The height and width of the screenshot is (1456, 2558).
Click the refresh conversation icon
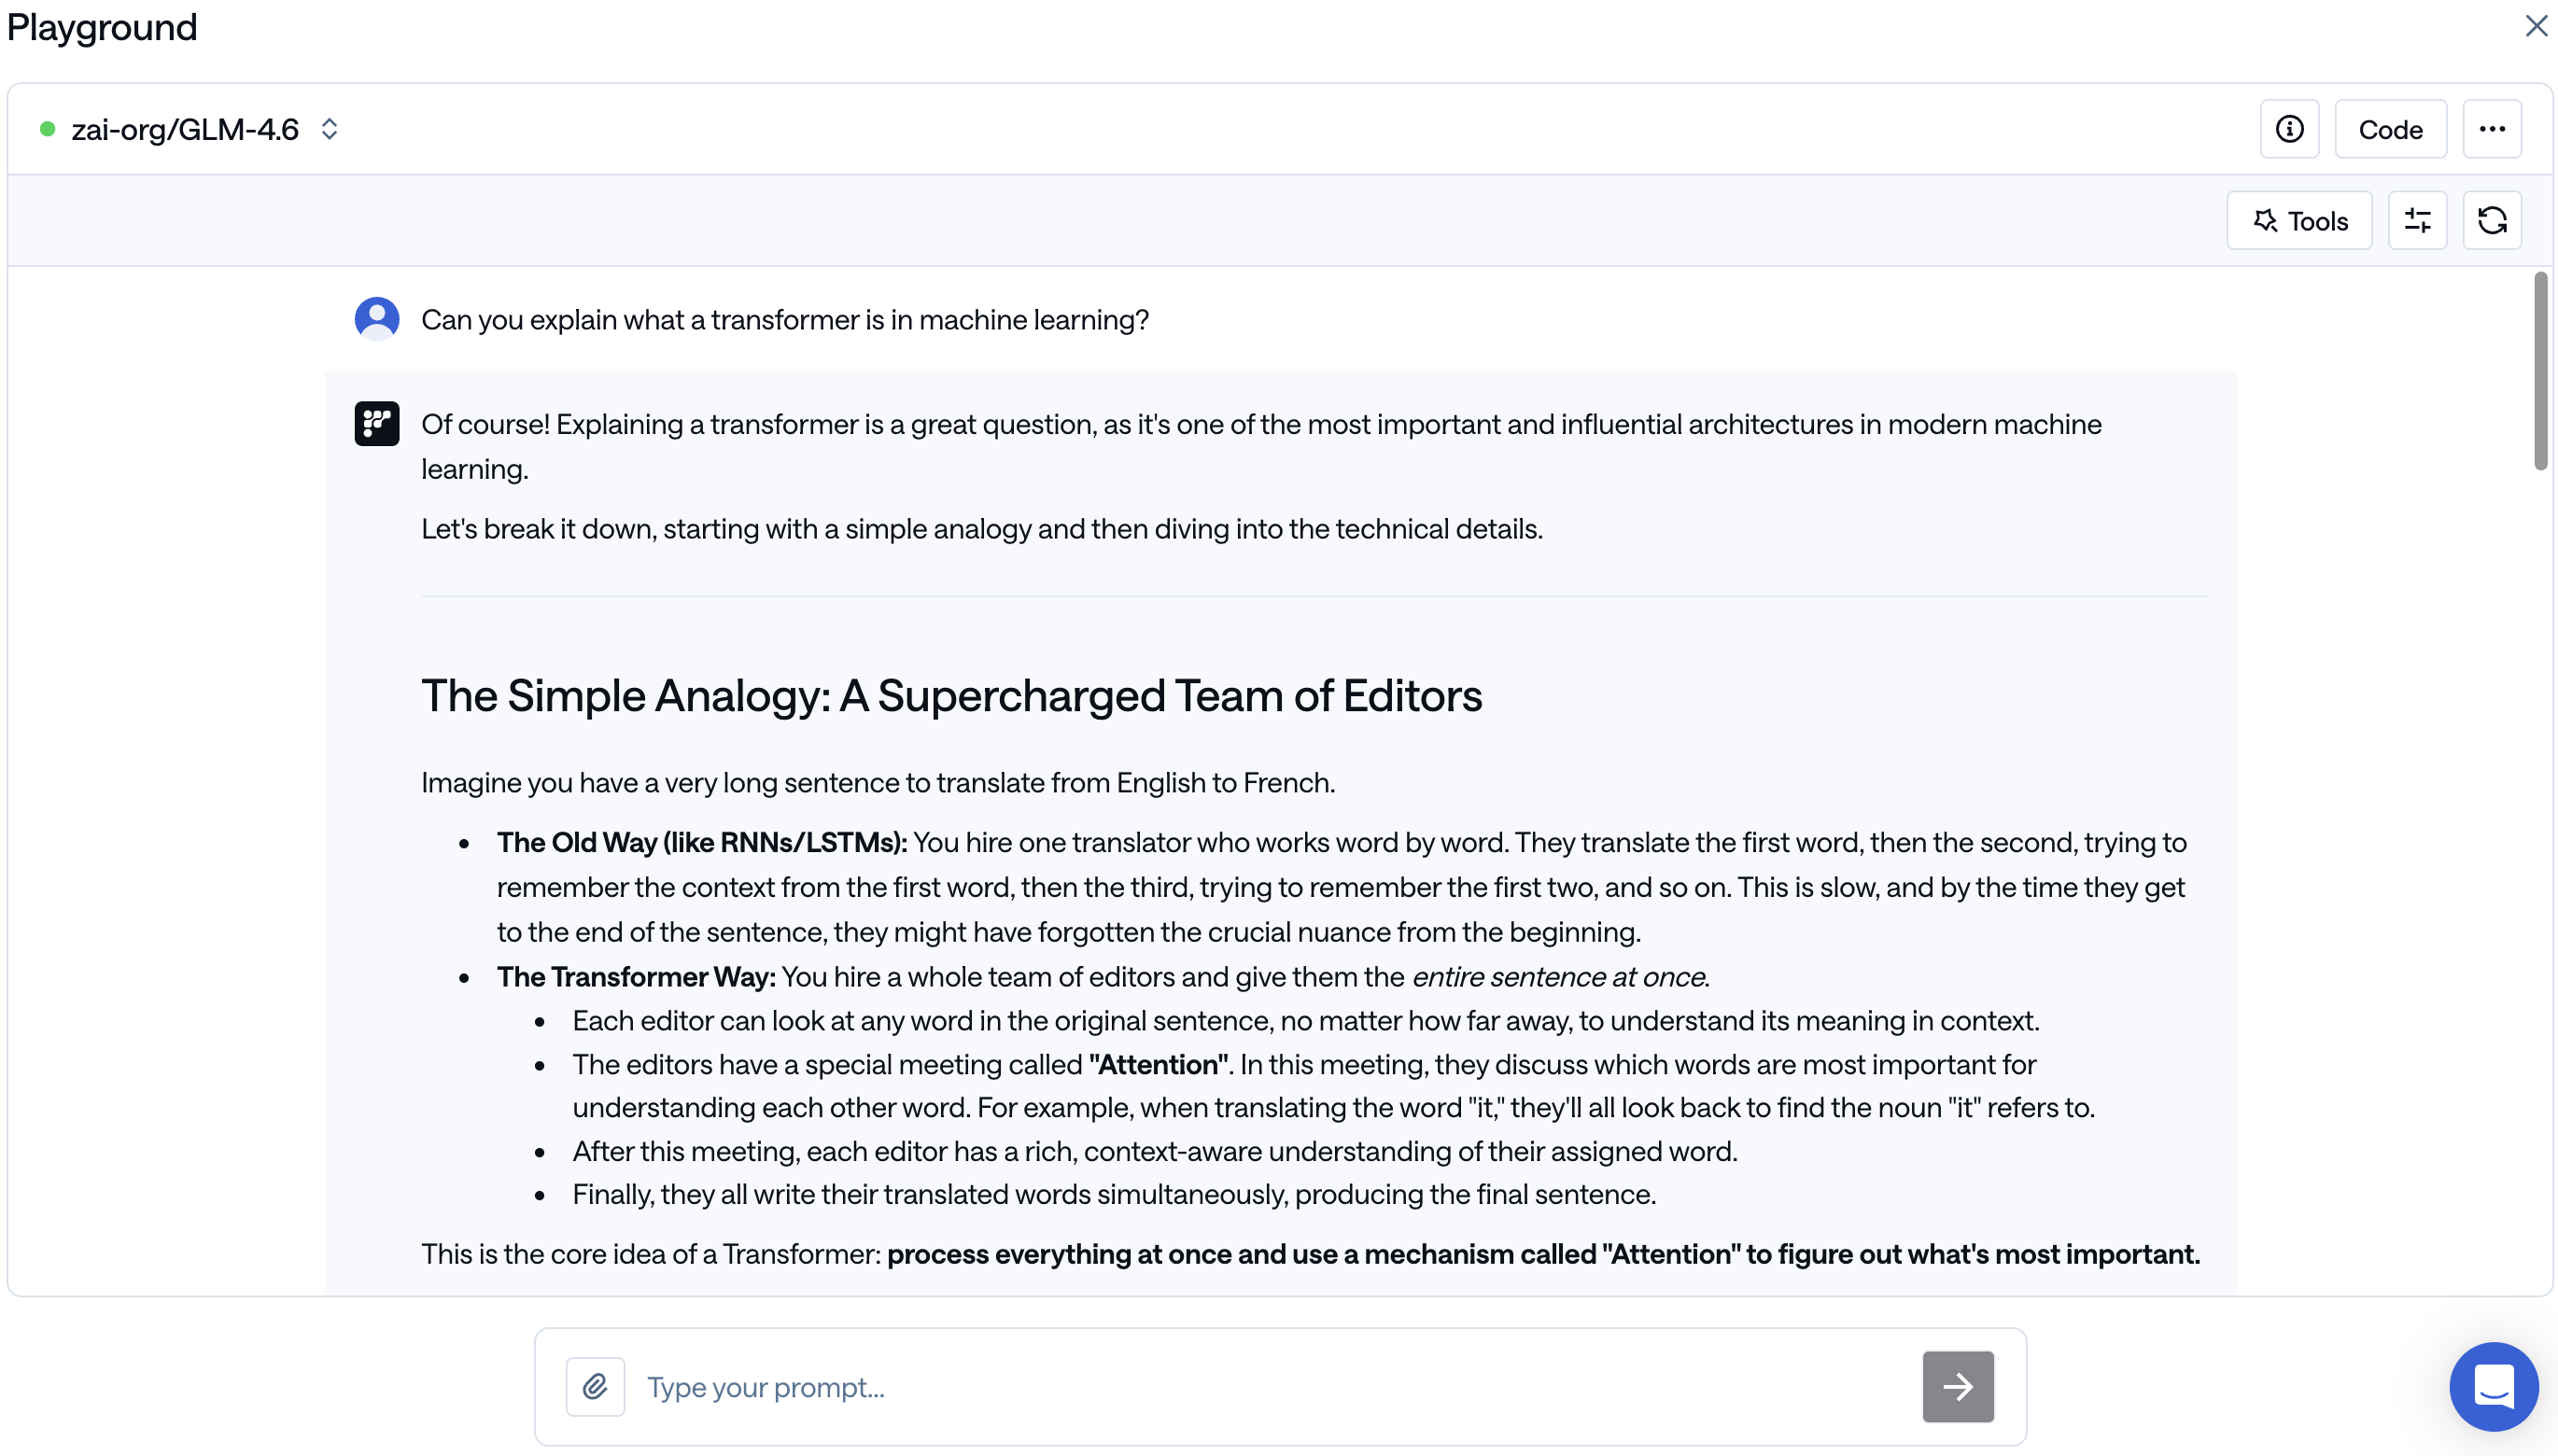[2491, 220]
